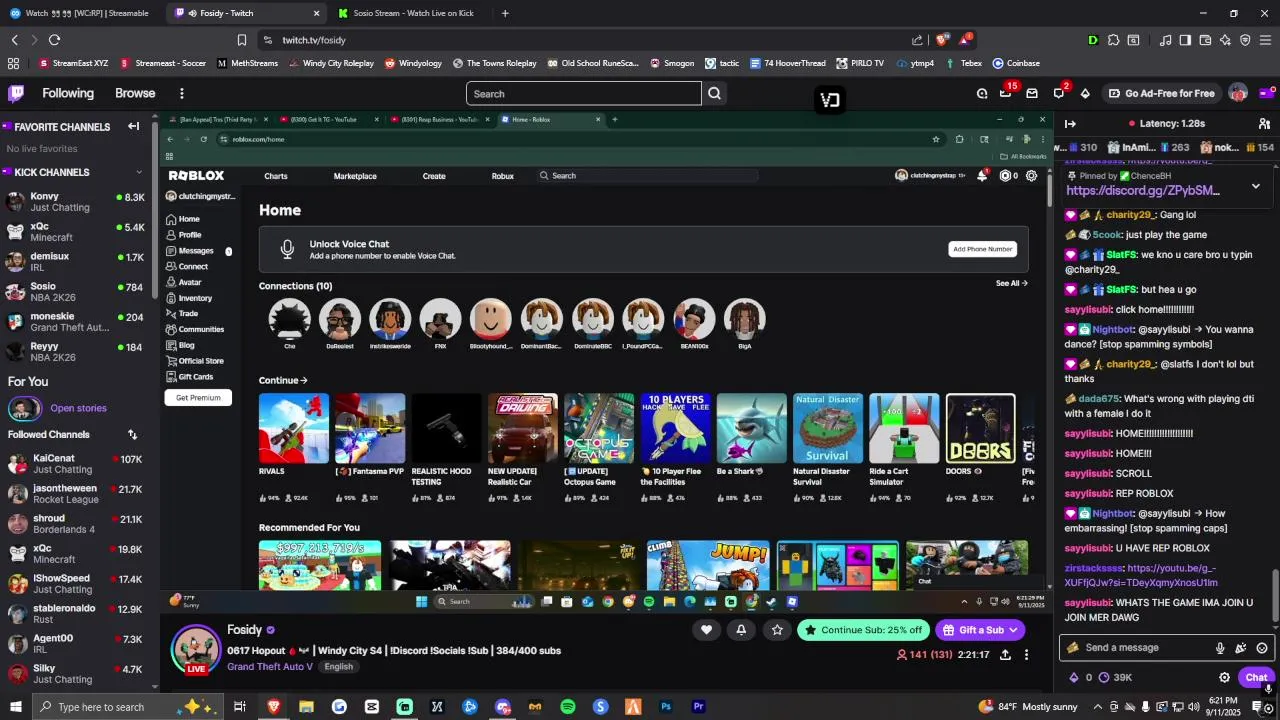Click the heart follow button under stream
The height and width of the screenshot is (720, 1280).
click(706, 629)
